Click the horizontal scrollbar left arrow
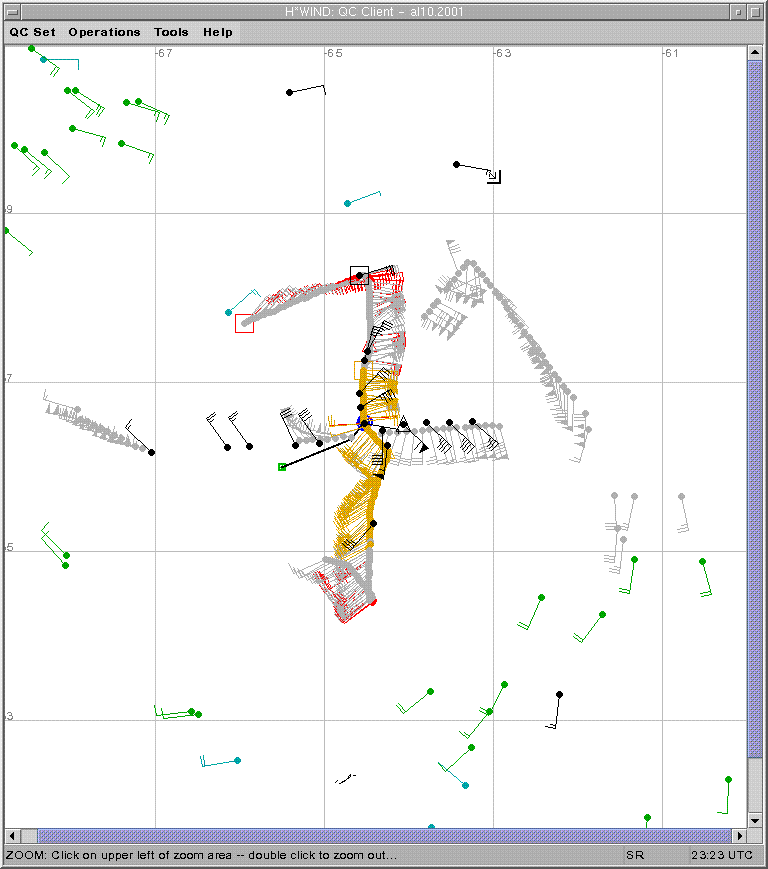Screen dimensions: 768x869 [x=13, y=835]
